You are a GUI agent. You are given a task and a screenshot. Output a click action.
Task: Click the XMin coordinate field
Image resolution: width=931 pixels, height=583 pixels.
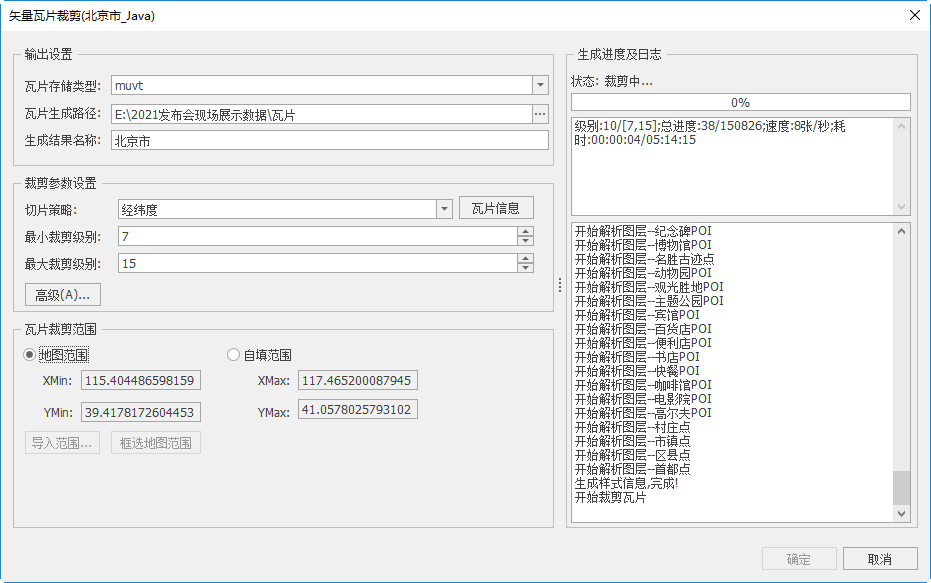tap(141, 381)
